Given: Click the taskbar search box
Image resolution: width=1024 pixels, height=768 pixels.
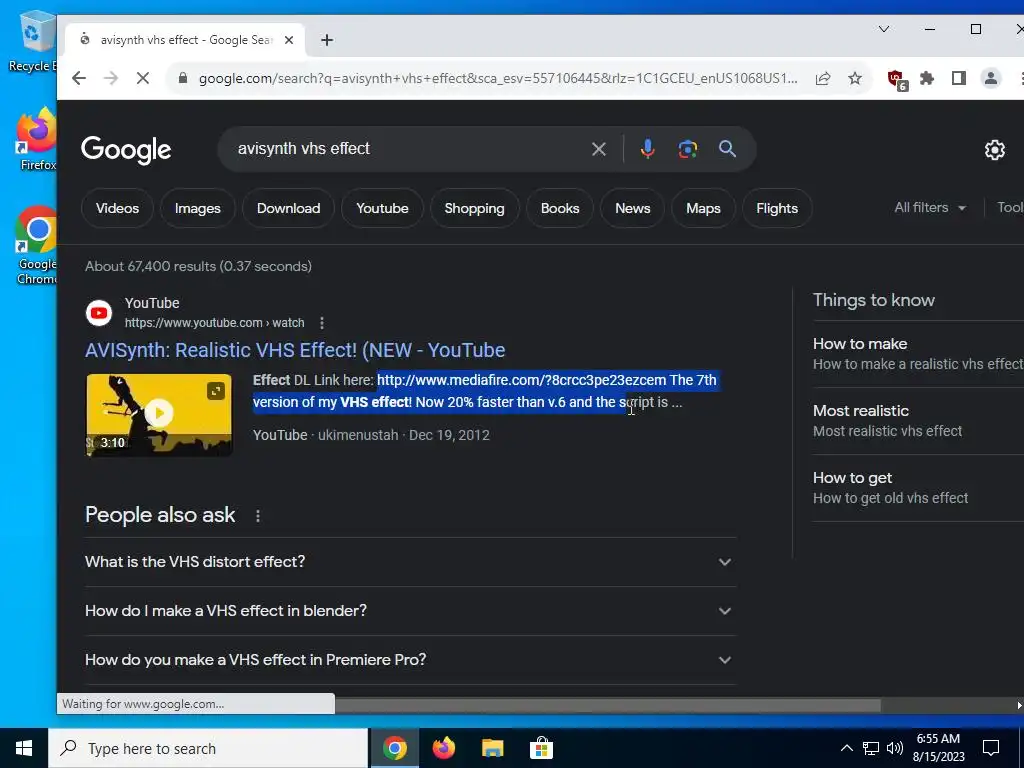Looking at the screenshot, I should click(208, 748).
